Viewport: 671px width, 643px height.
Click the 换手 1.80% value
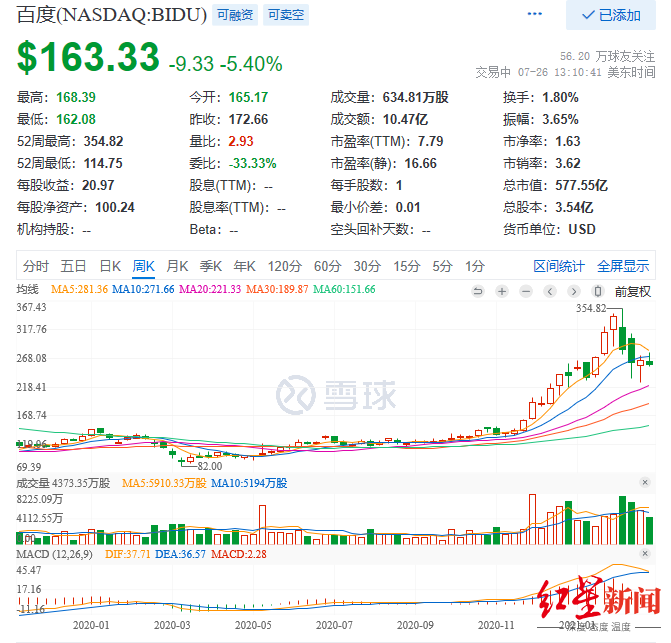coord(560,97)
